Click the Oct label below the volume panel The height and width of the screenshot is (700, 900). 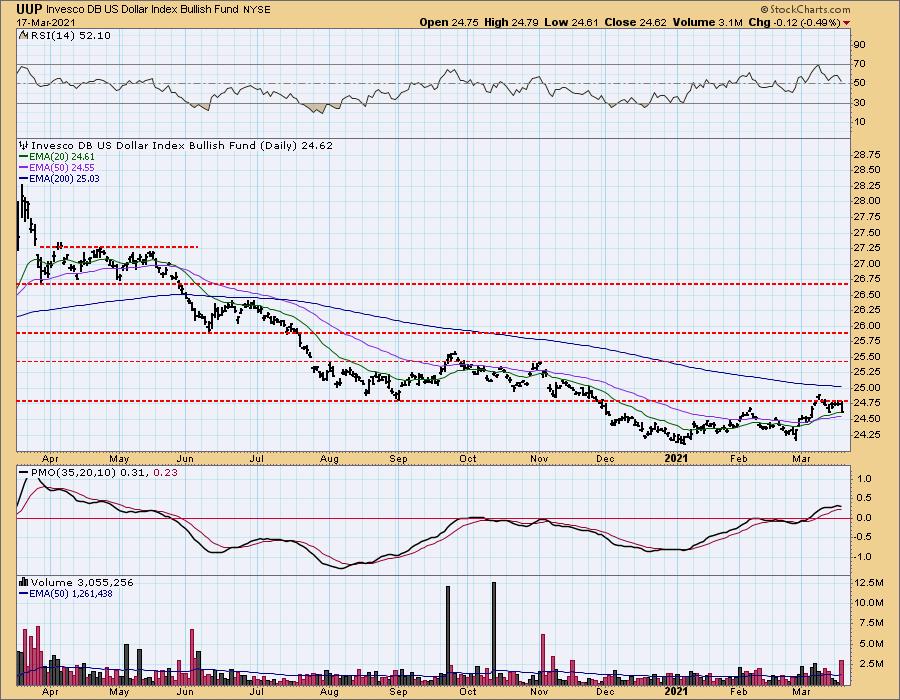click(468, 691)
